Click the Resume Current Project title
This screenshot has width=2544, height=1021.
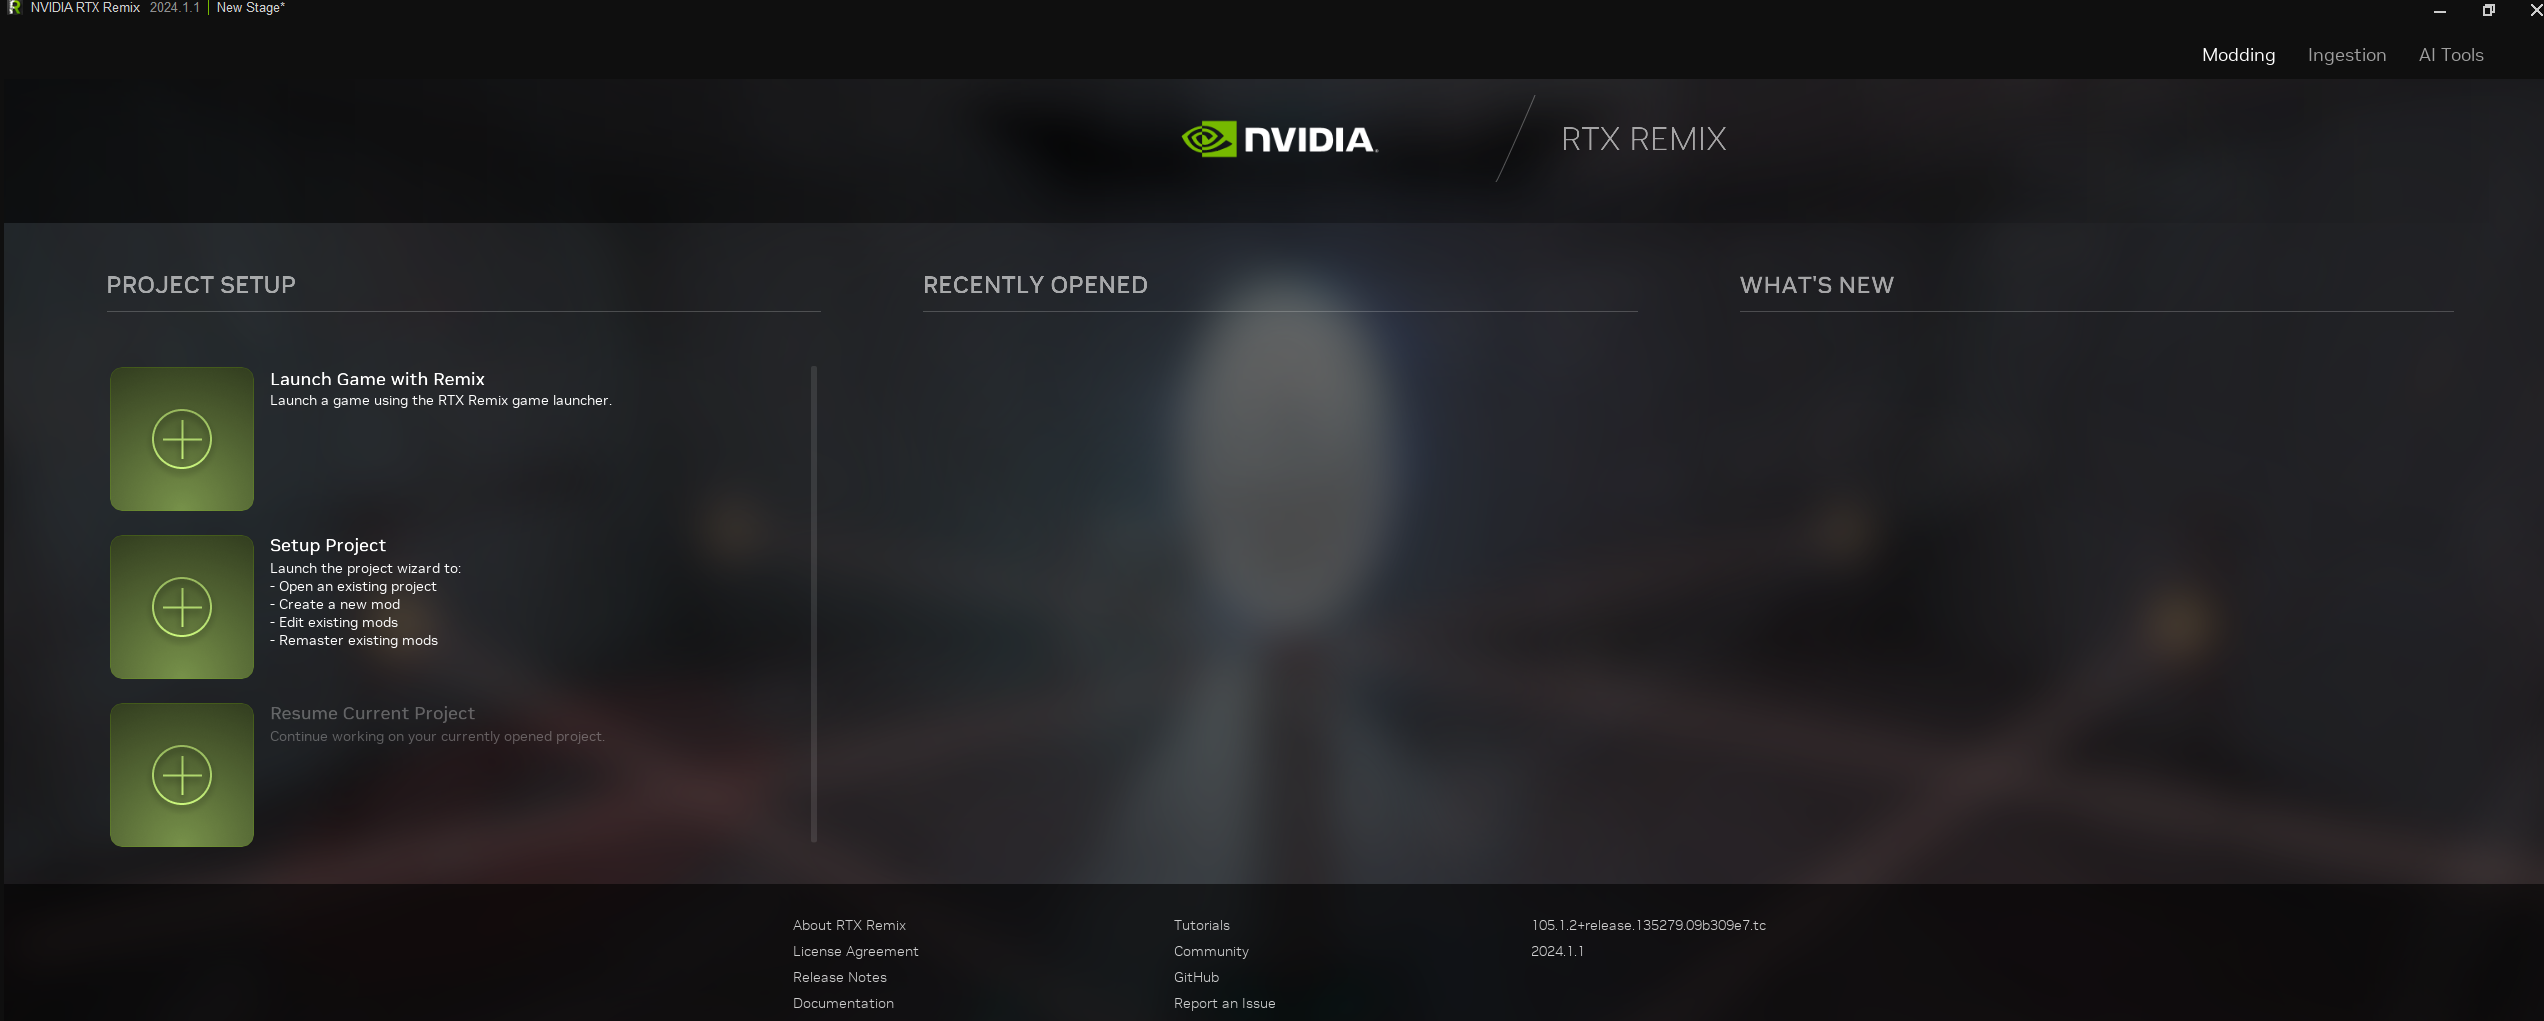tap(372, 713)
